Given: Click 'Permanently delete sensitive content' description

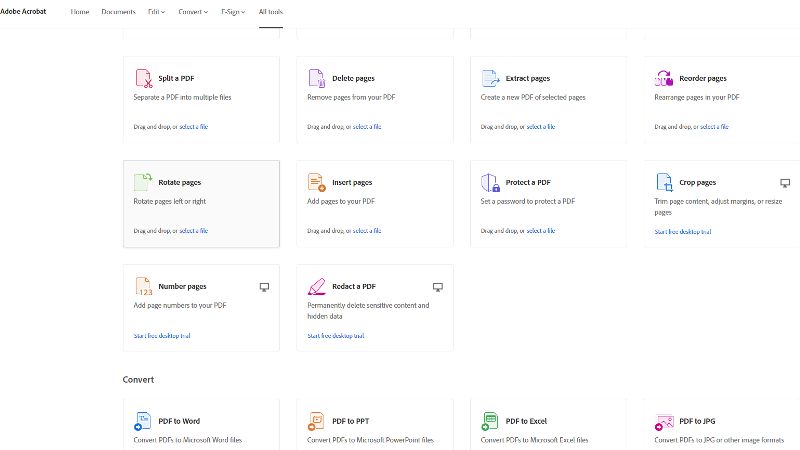Looking at the screenshot, I should click(x=368, y=311).
